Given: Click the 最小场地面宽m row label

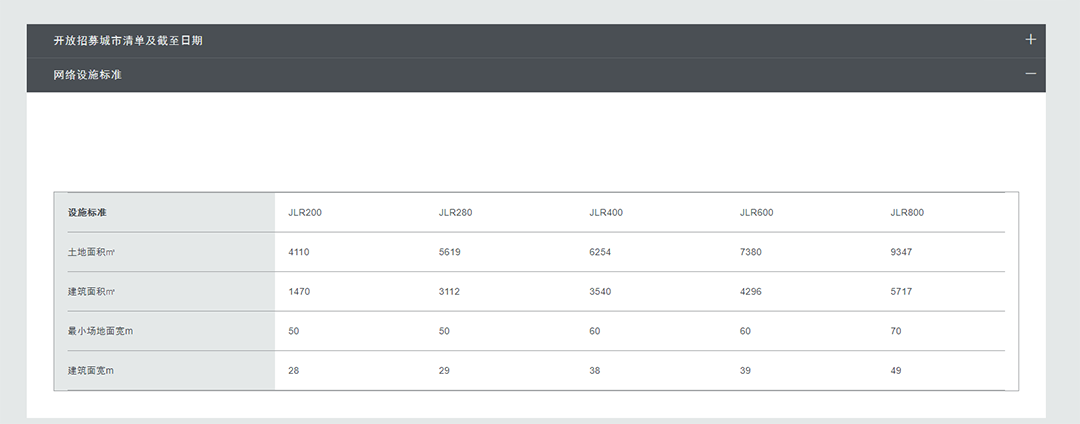Looking at the screenshot, I should tap(100, 331).
